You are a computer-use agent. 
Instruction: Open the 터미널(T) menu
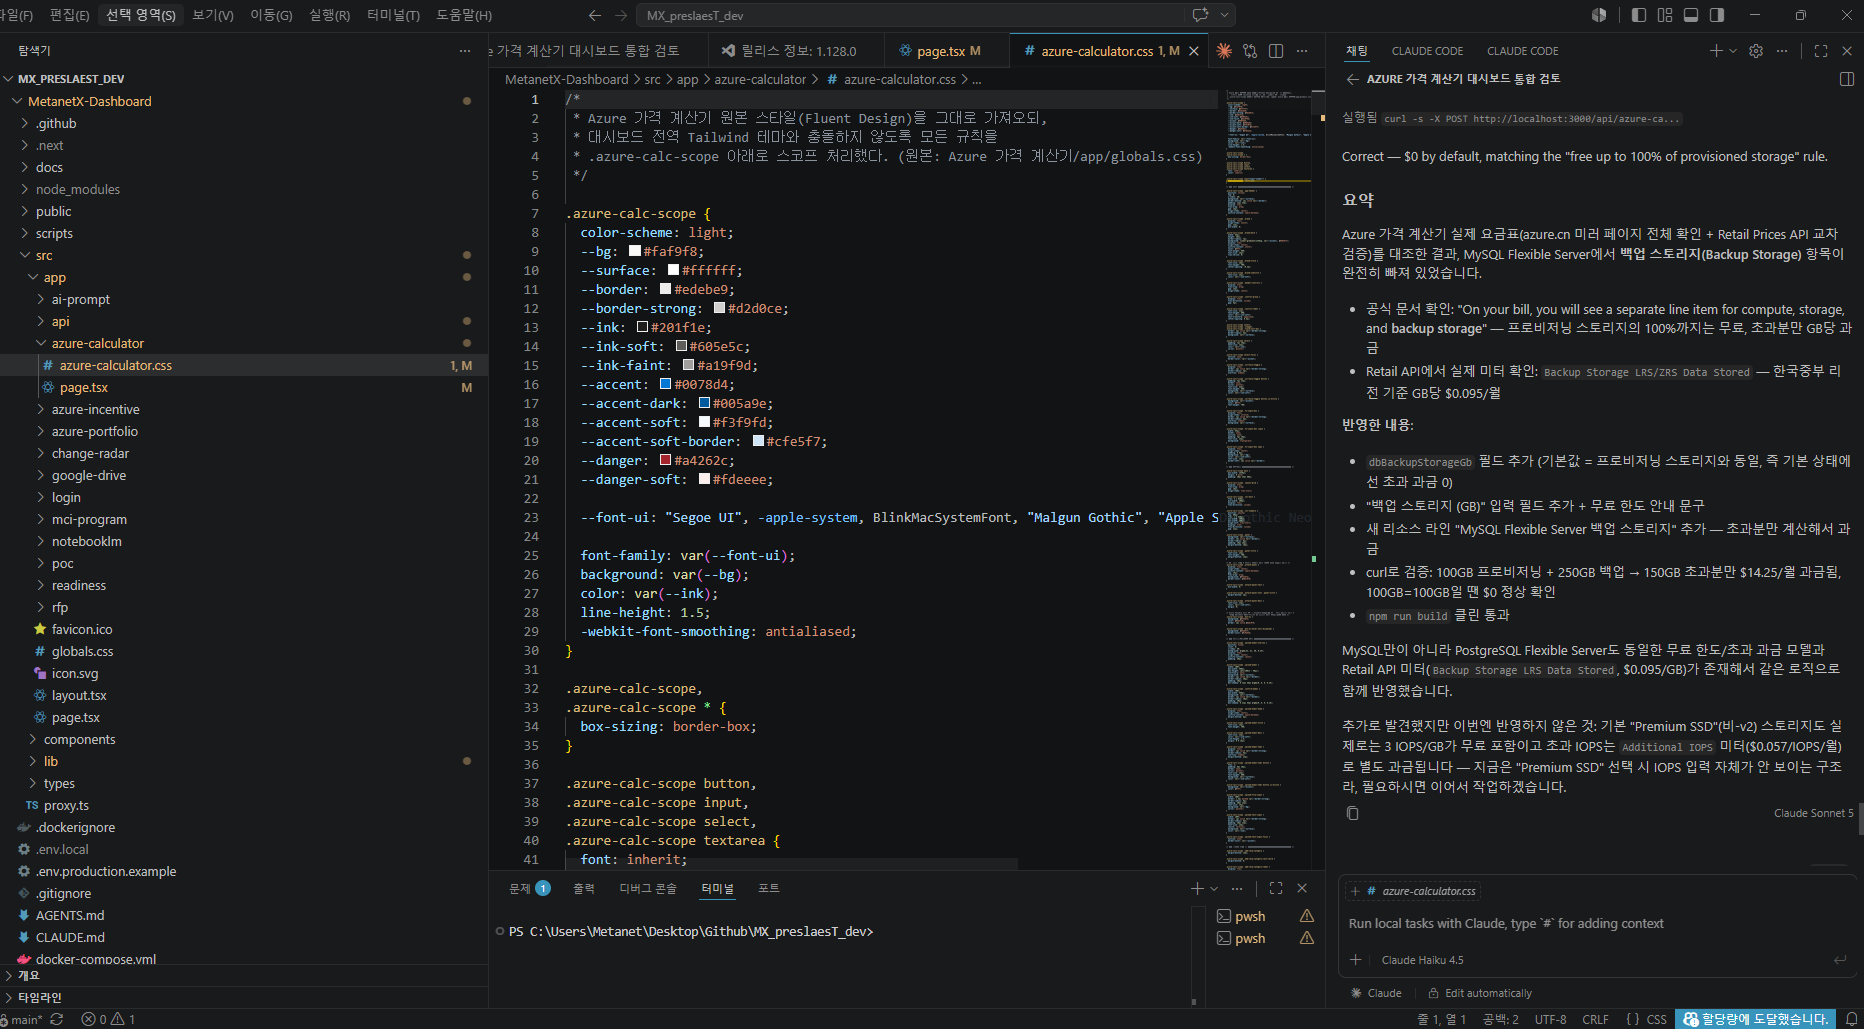393,15
